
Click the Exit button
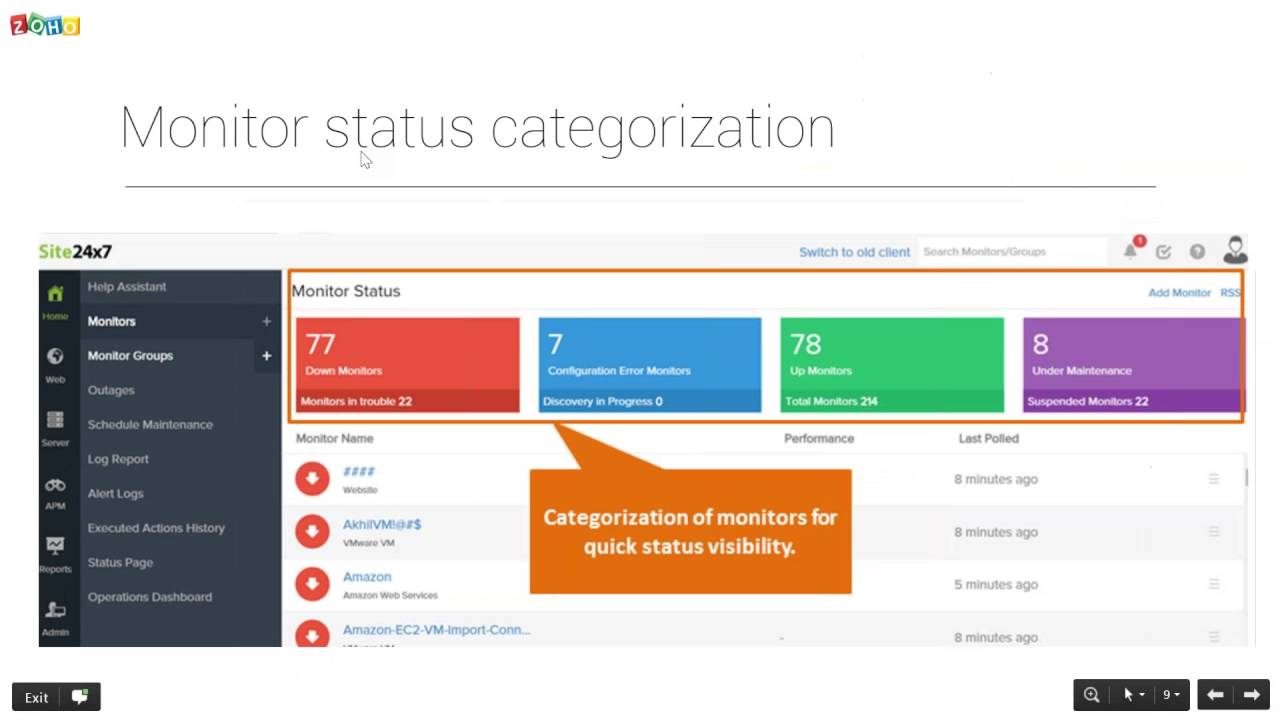(37, 697)
